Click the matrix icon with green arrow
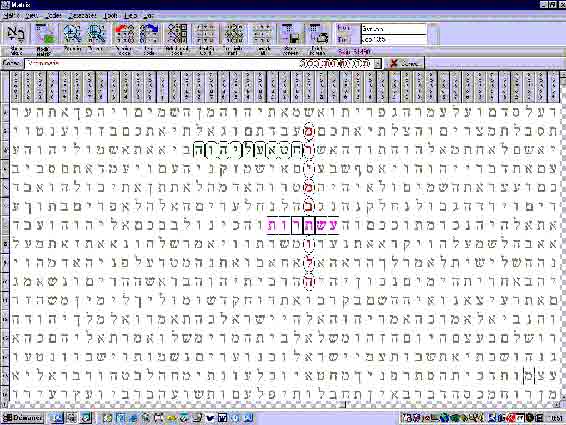The height and width of the screenshot is (425, 566). (x=44, y=34)
